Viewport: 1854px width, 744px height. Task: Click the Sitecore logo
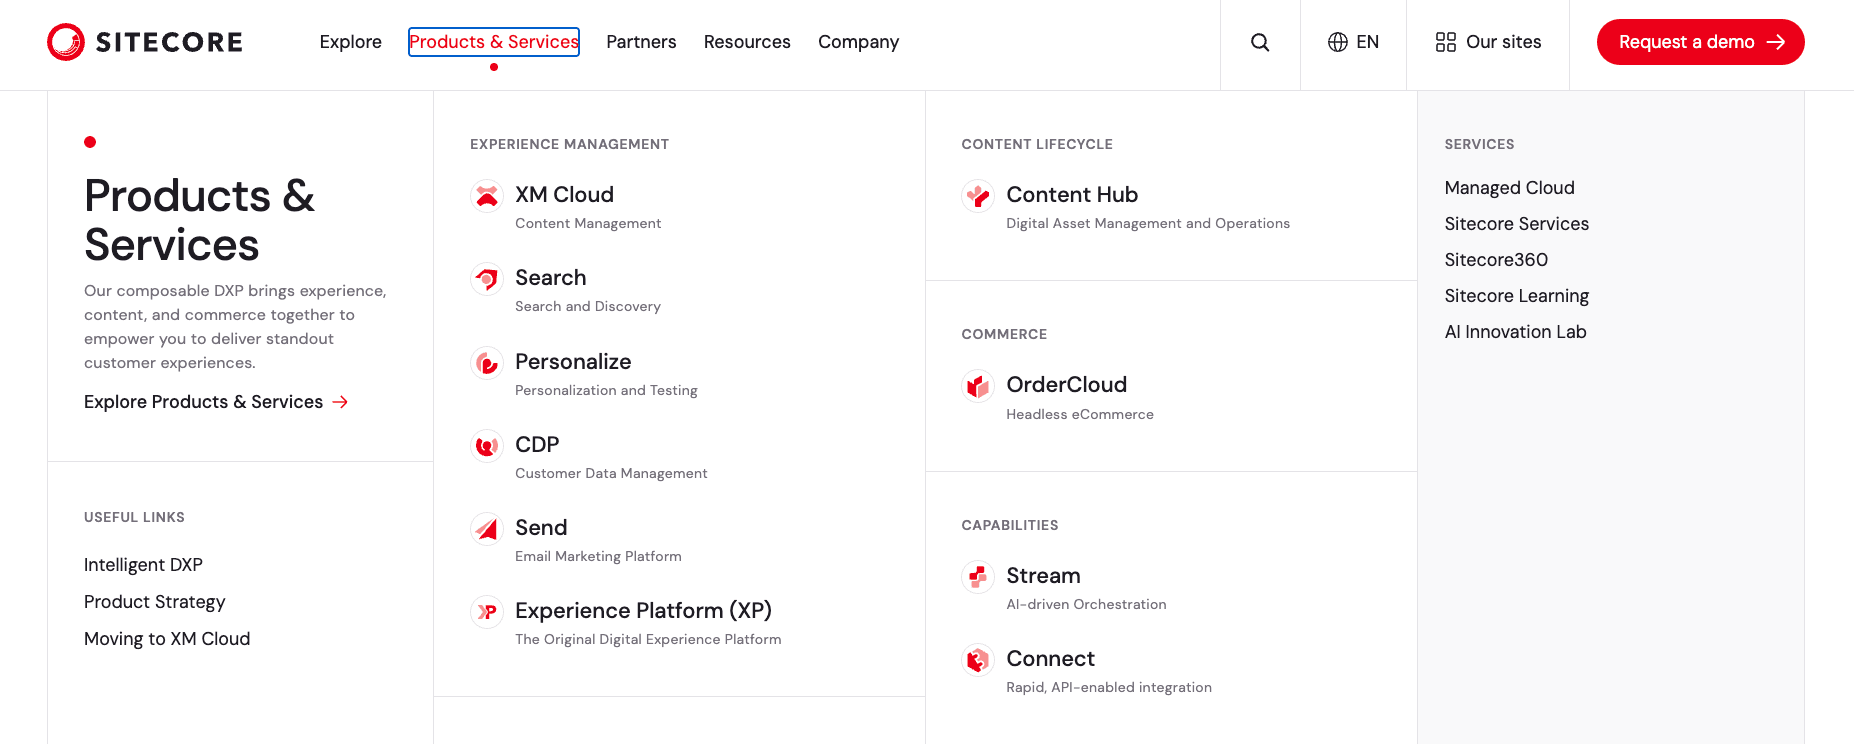(x=145, y=42)
